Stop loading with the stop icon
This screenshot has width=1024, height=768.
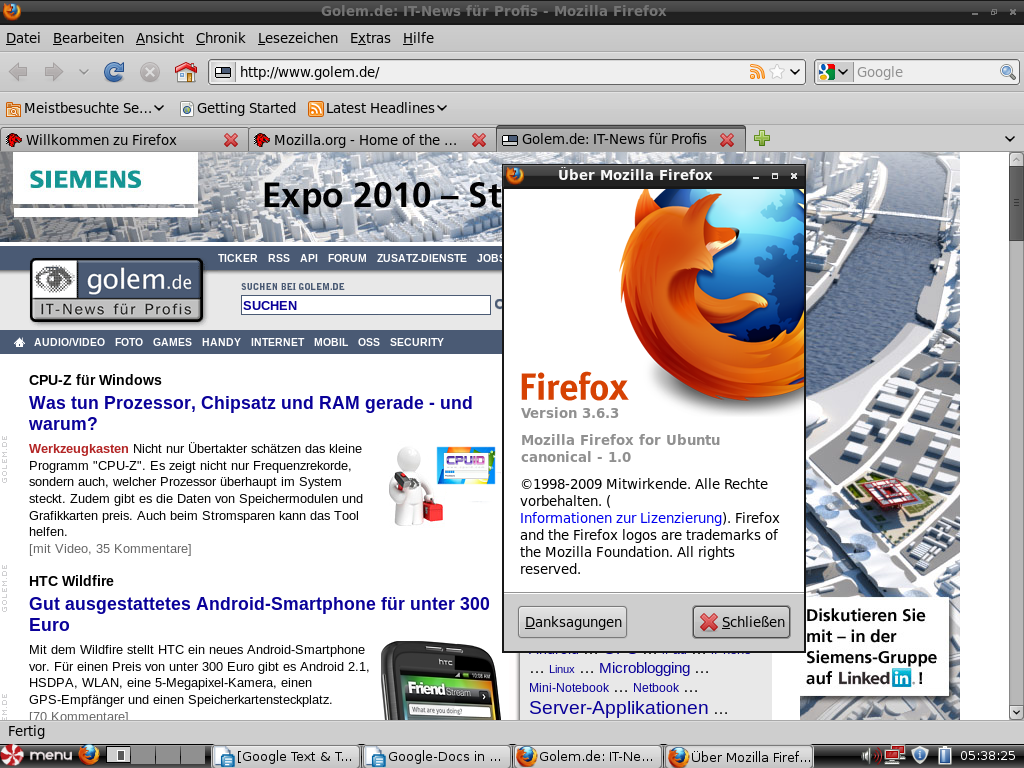pyautogui.click(x=150, y=71)
